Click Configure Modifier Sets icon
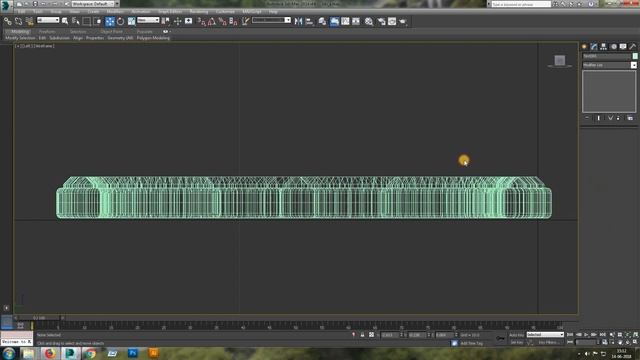 [630, 118]
